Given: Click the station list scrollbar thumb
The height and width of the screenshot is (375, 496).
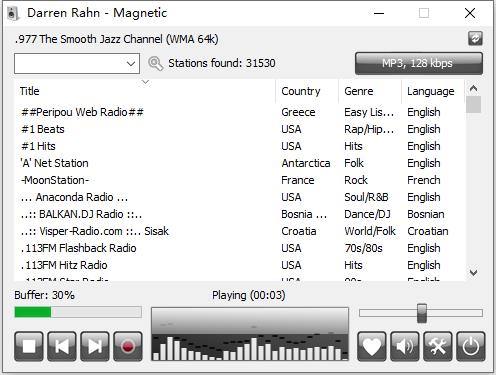Looking at the screenshot, I should click(473, 105).
